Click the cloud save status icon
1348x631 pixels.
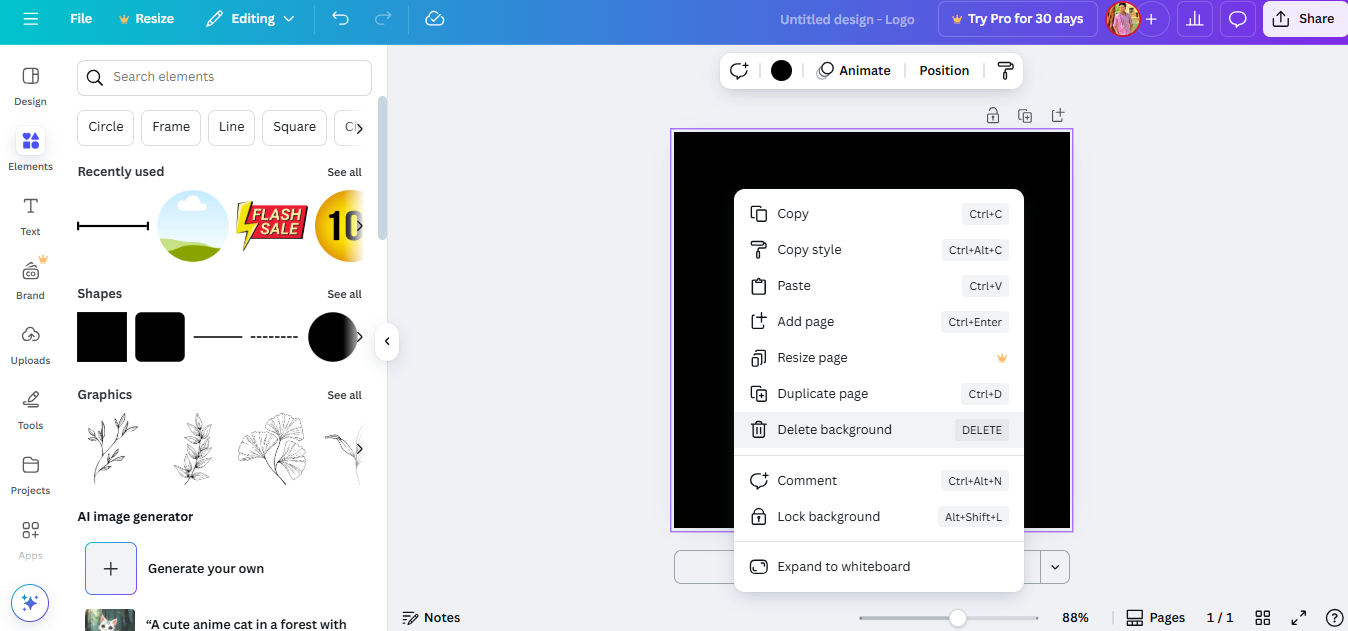[434, 19]
